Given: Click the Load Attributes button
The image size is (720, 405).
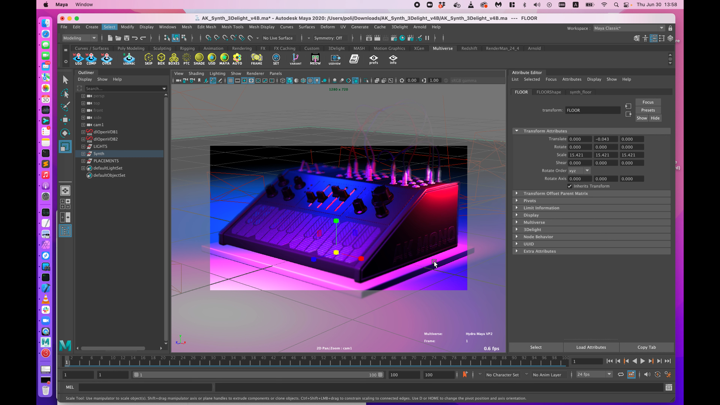Looking at the screenshot, I should pyautogui.click(x=591, y=347).
